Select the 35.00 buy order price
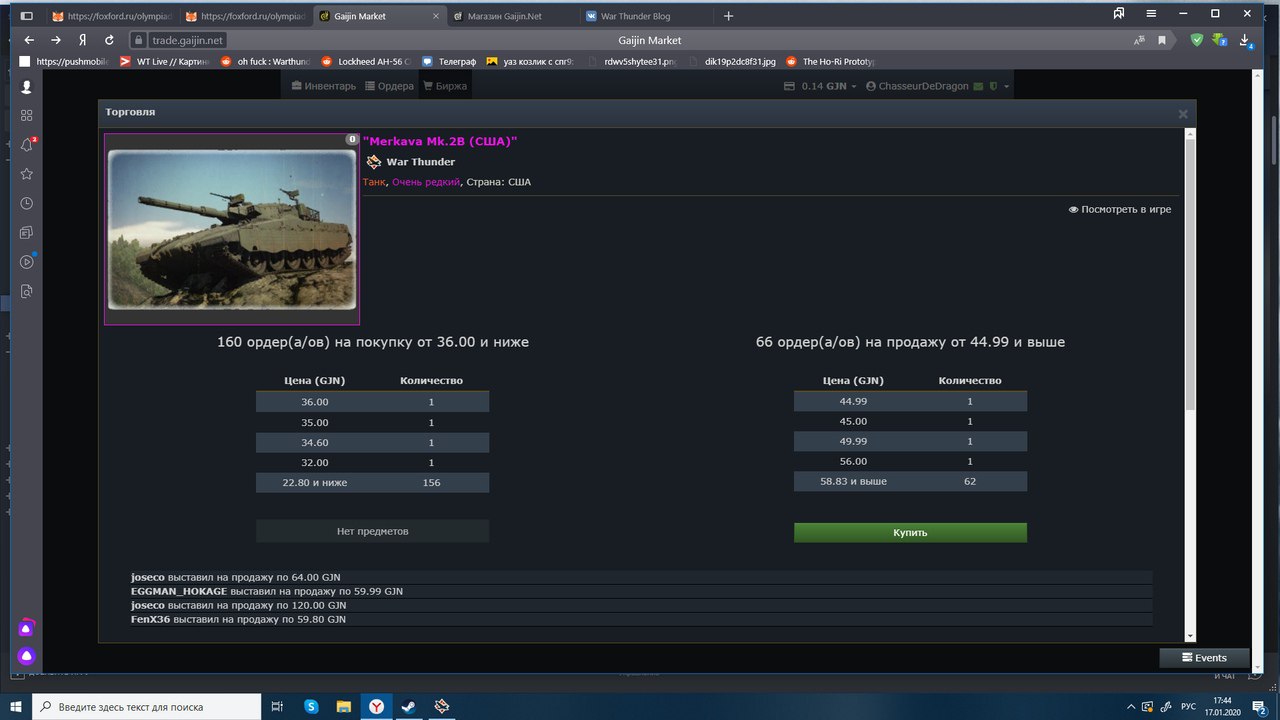 314,422
